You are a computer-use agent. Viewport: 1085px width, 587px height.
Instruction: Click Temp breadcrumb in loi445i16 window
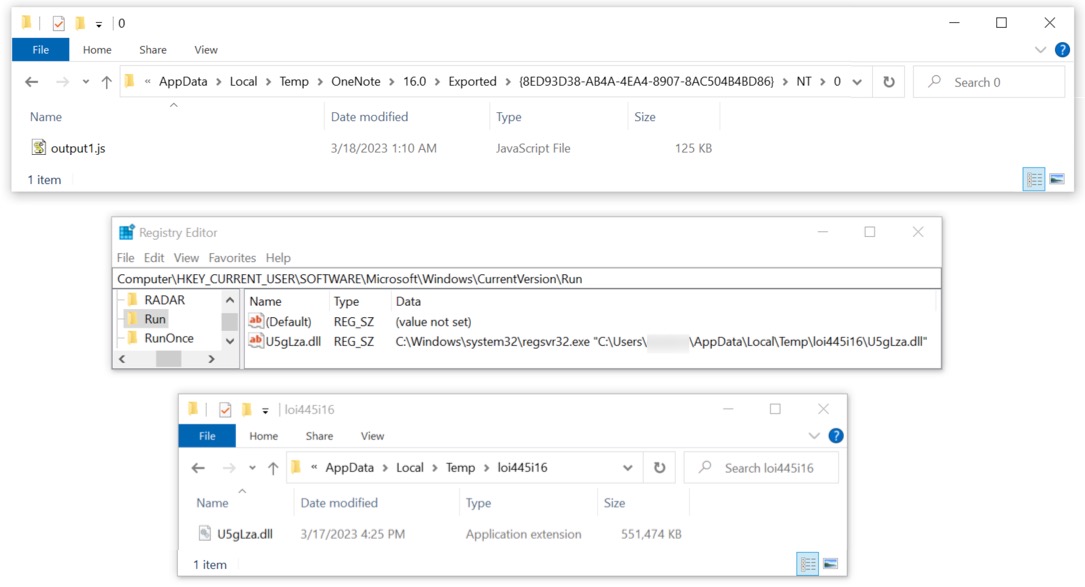coord(460,468)
